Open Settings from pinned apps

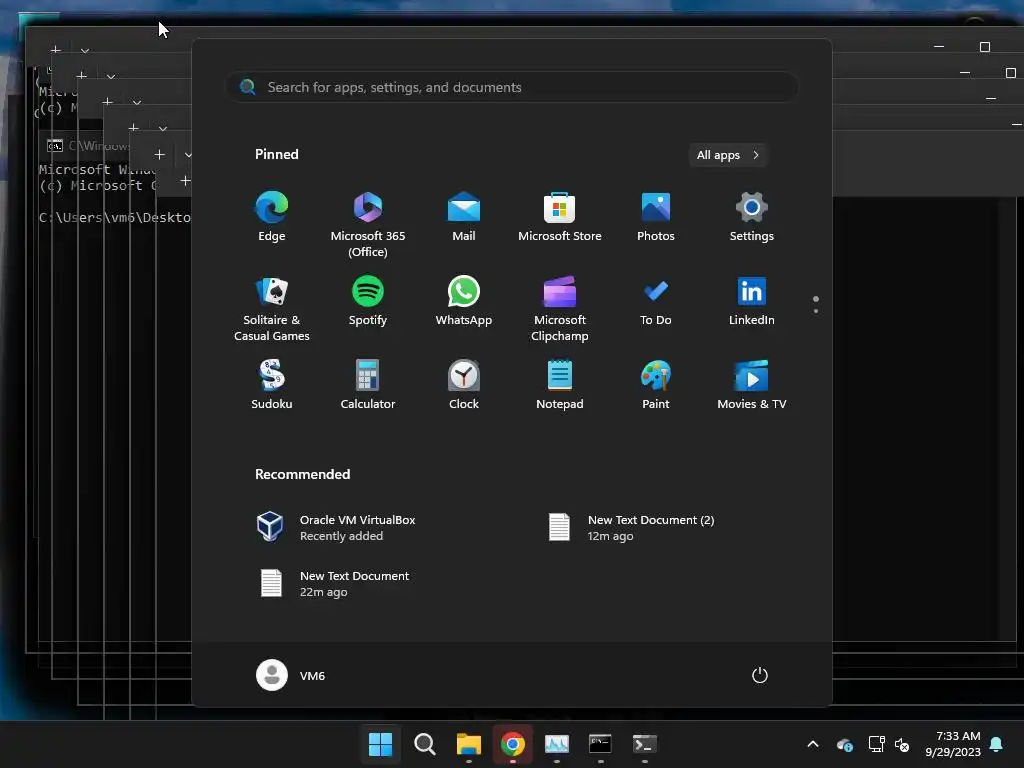752,217
